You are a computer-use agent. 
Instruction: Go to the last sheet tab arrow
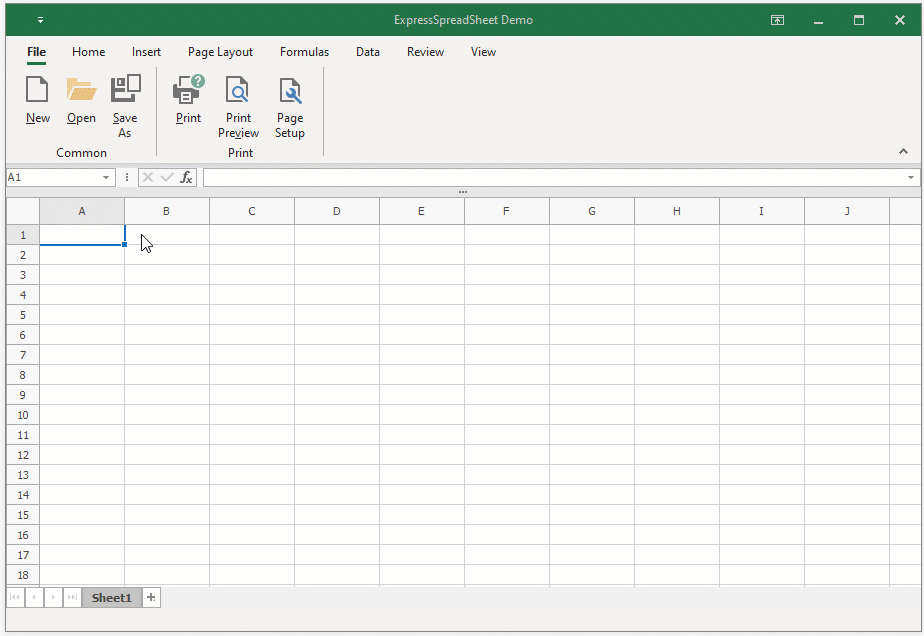click(72, 598)
